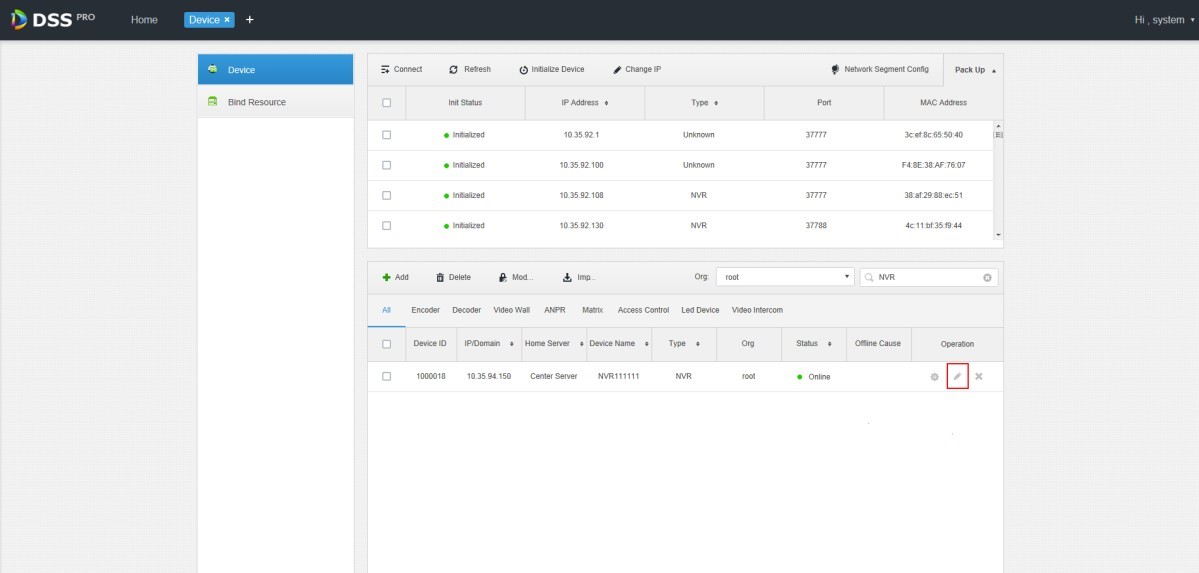Screen dimensions: 1199x573
Task: Open the system user menu
Action: coord(1164,20)
